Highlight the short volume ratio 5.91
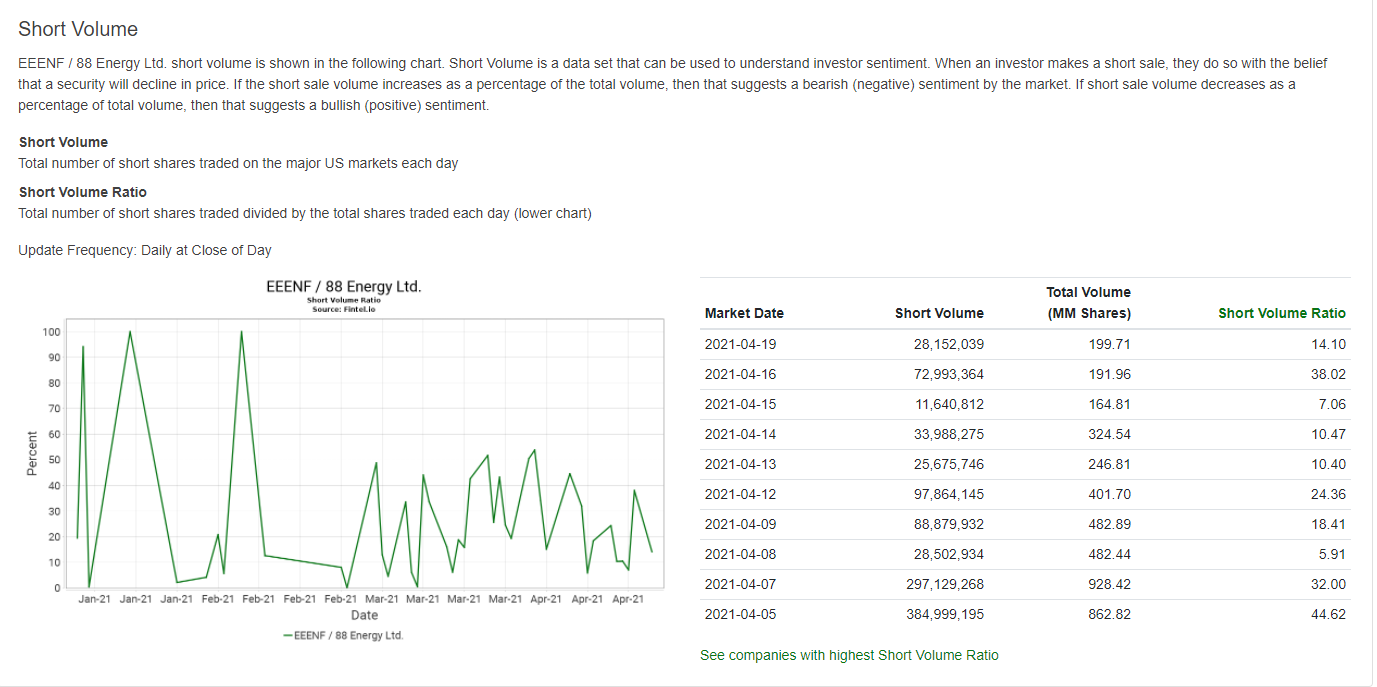1377x687 pixels. (x=1332, y=554)
